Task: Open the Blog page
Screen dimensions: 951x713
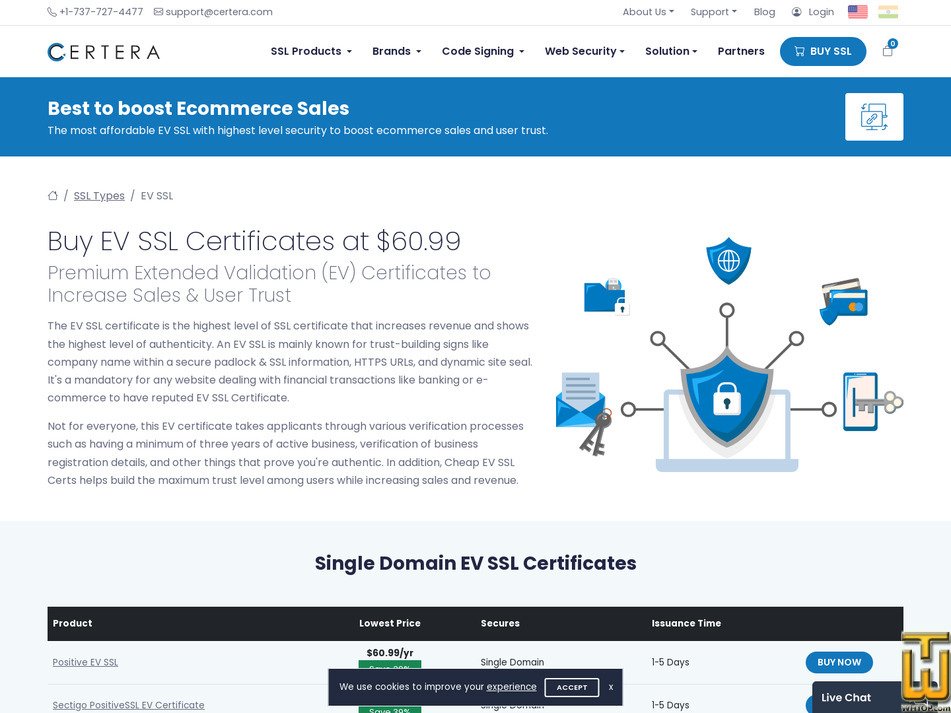Action: point(764,12)
